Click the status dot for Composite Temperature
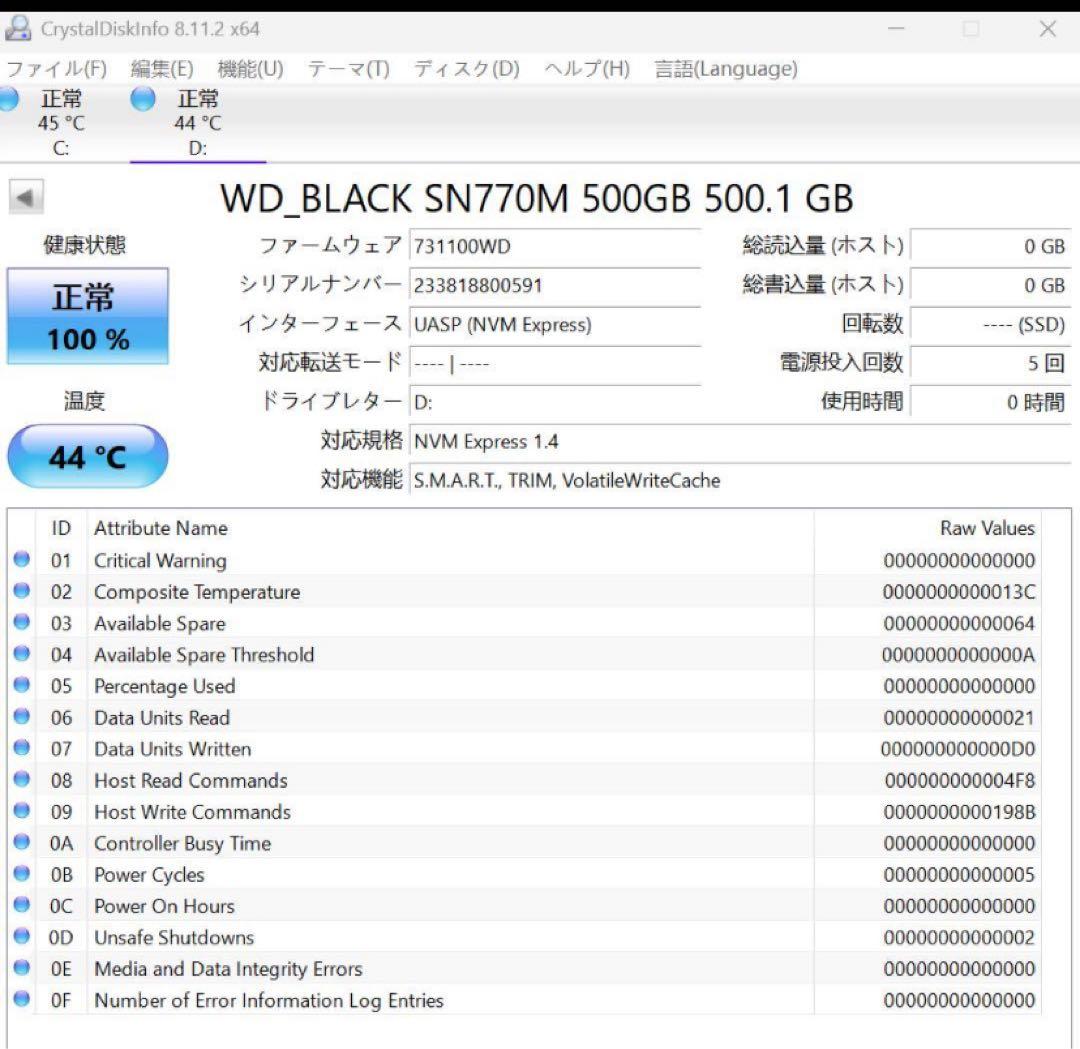 coord(22,591)
